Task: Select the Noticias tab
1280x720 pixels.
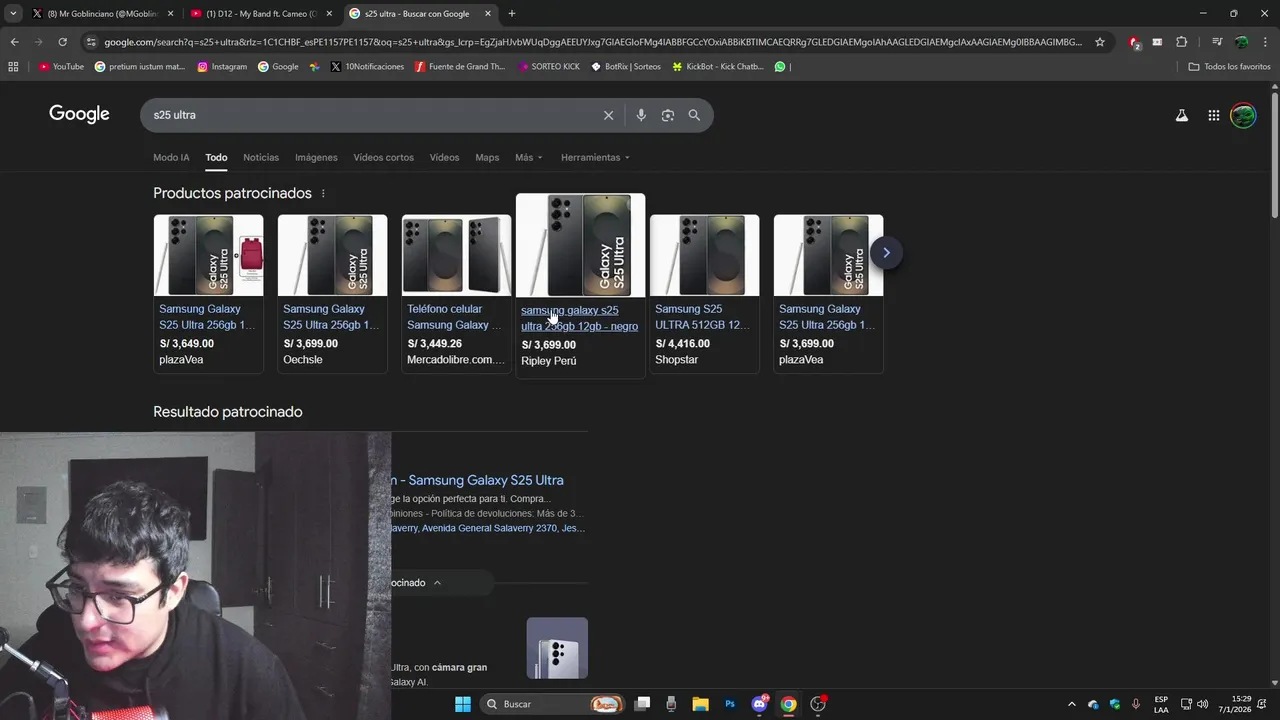Action: pyautogui.click(x=261, y=157)
